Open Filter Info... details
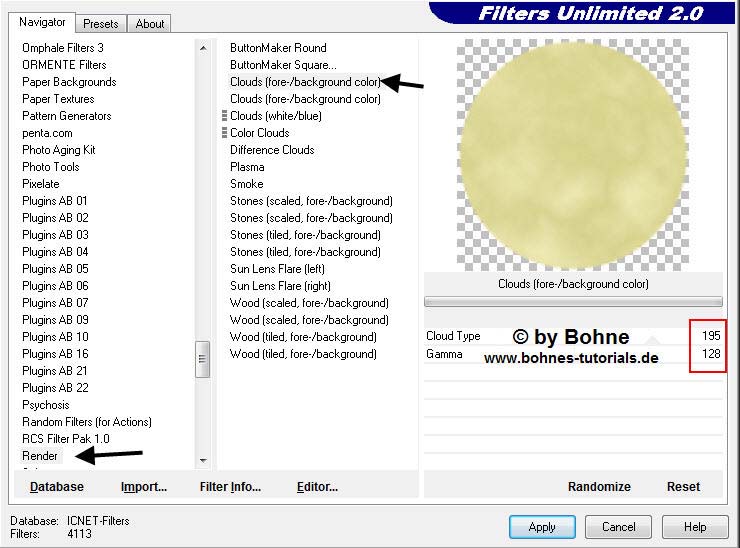 pos(230,487)
